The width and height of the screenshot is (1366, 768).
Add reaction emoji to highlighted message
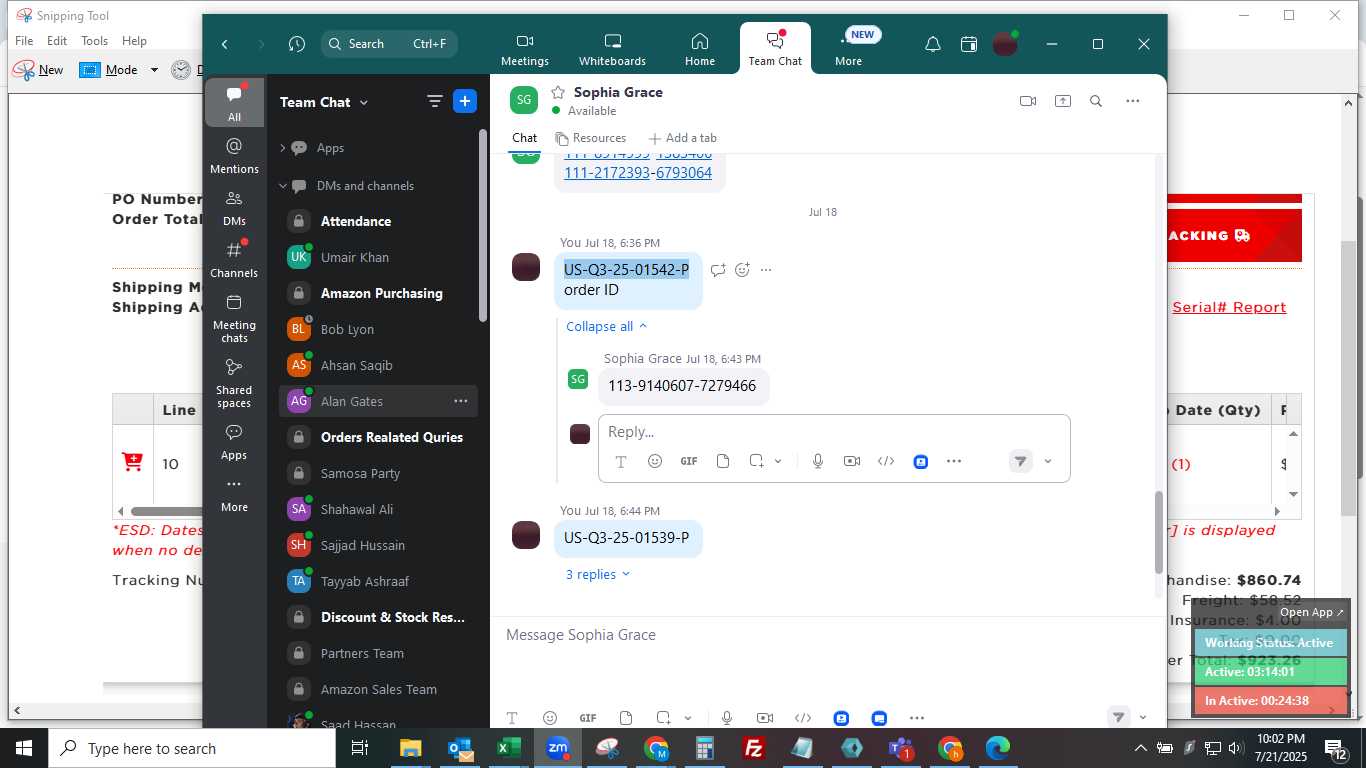[x=742, y=270]
